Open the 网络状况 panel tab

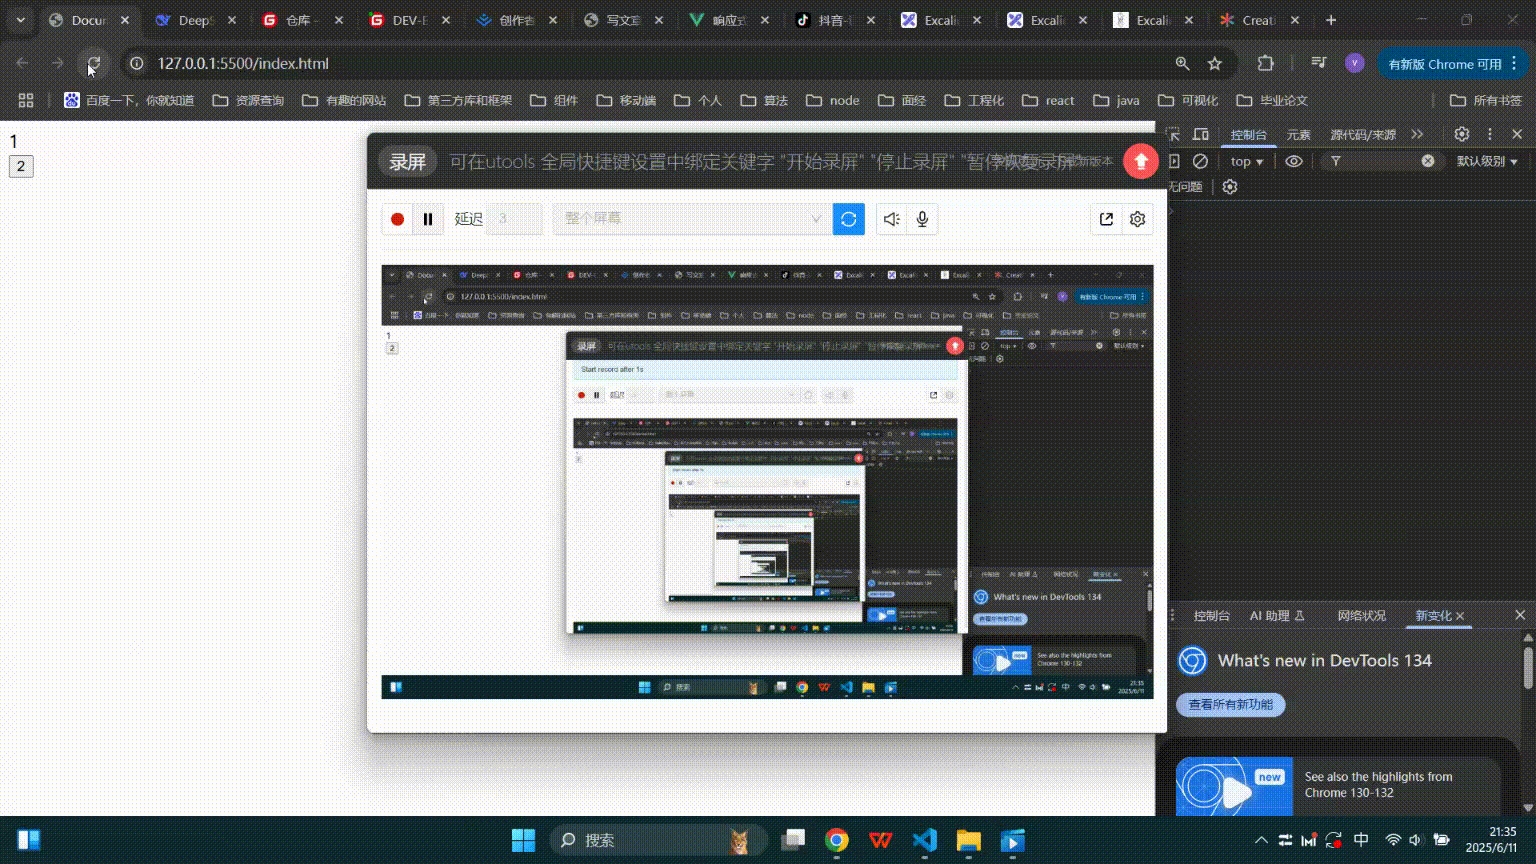pyautogui.click(x=1360, y=615)
